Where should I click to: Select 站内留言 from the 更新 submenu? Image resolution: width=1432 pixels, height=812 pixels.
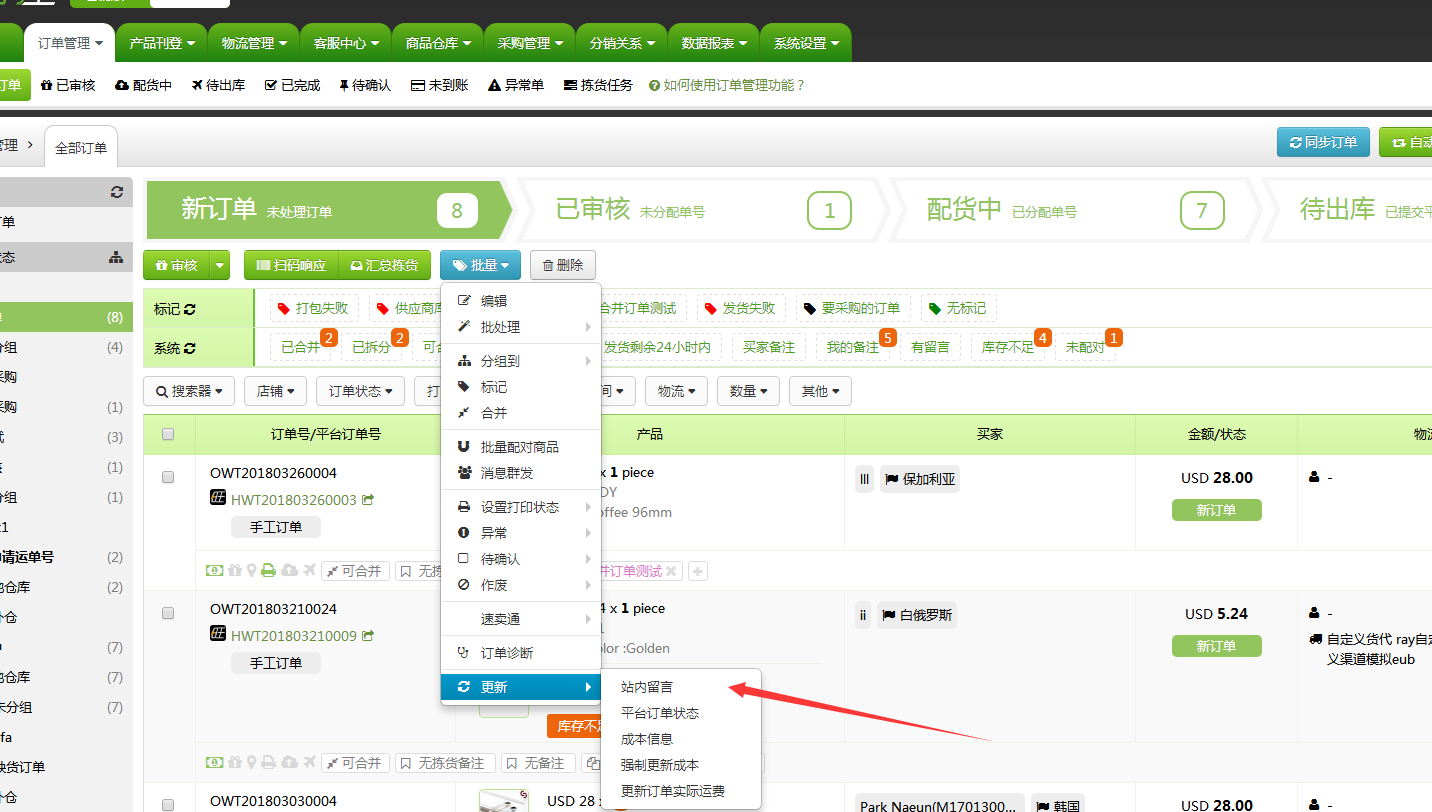[681, 687]
